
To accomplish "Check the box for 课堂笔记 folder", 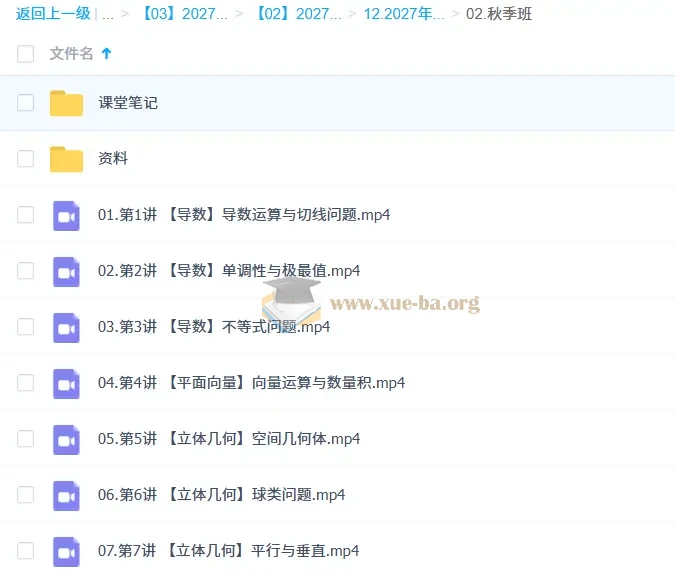I will tap(25, 103).
